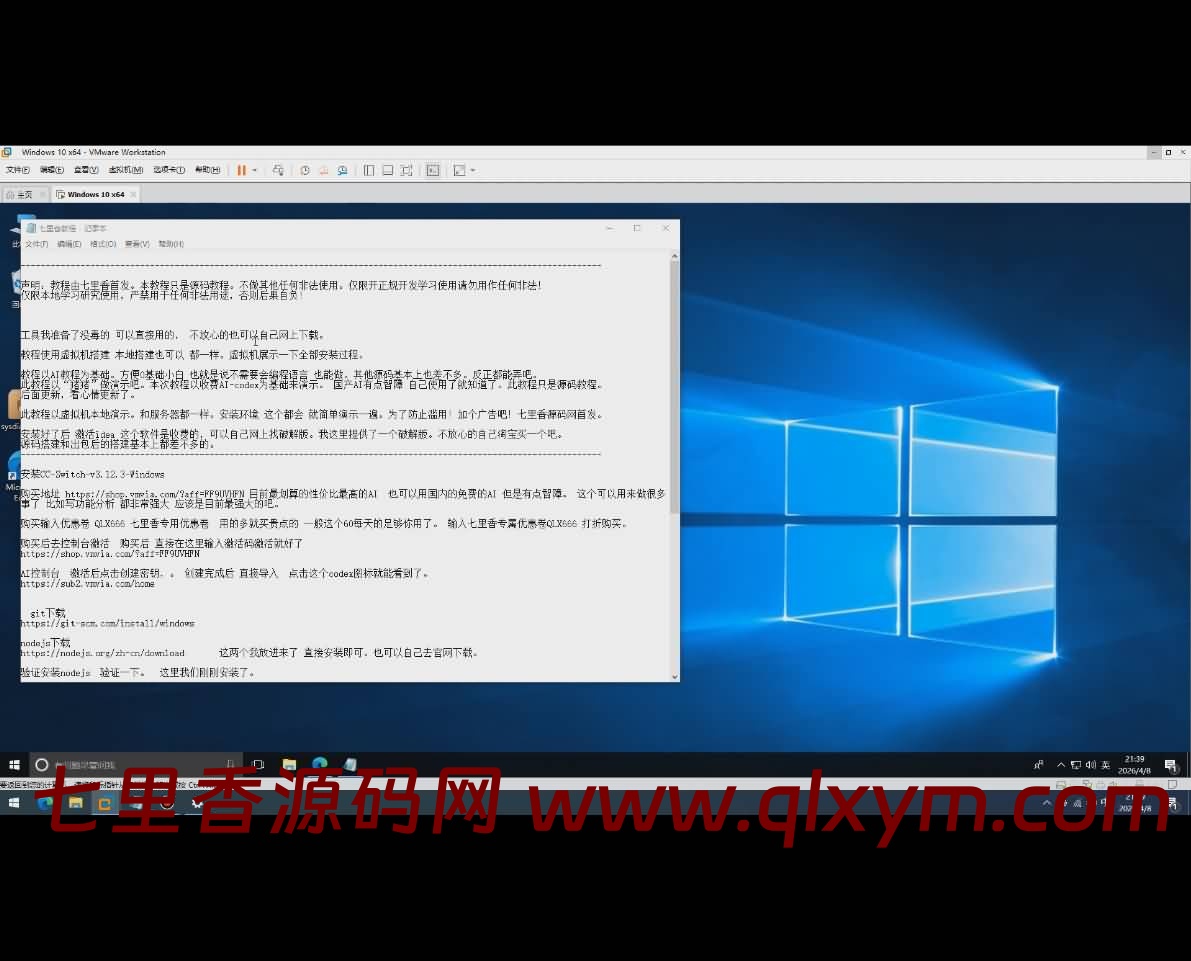
Task: Open File Explorer on guest taskbar
Action: coord(289,764)
